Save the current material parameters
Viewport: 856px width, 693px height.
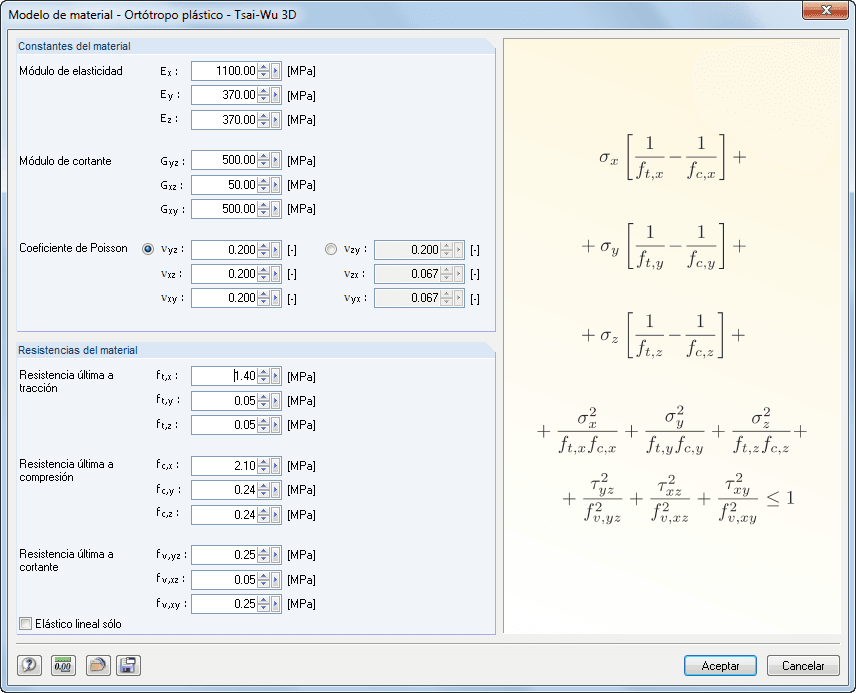click(128, 665)
